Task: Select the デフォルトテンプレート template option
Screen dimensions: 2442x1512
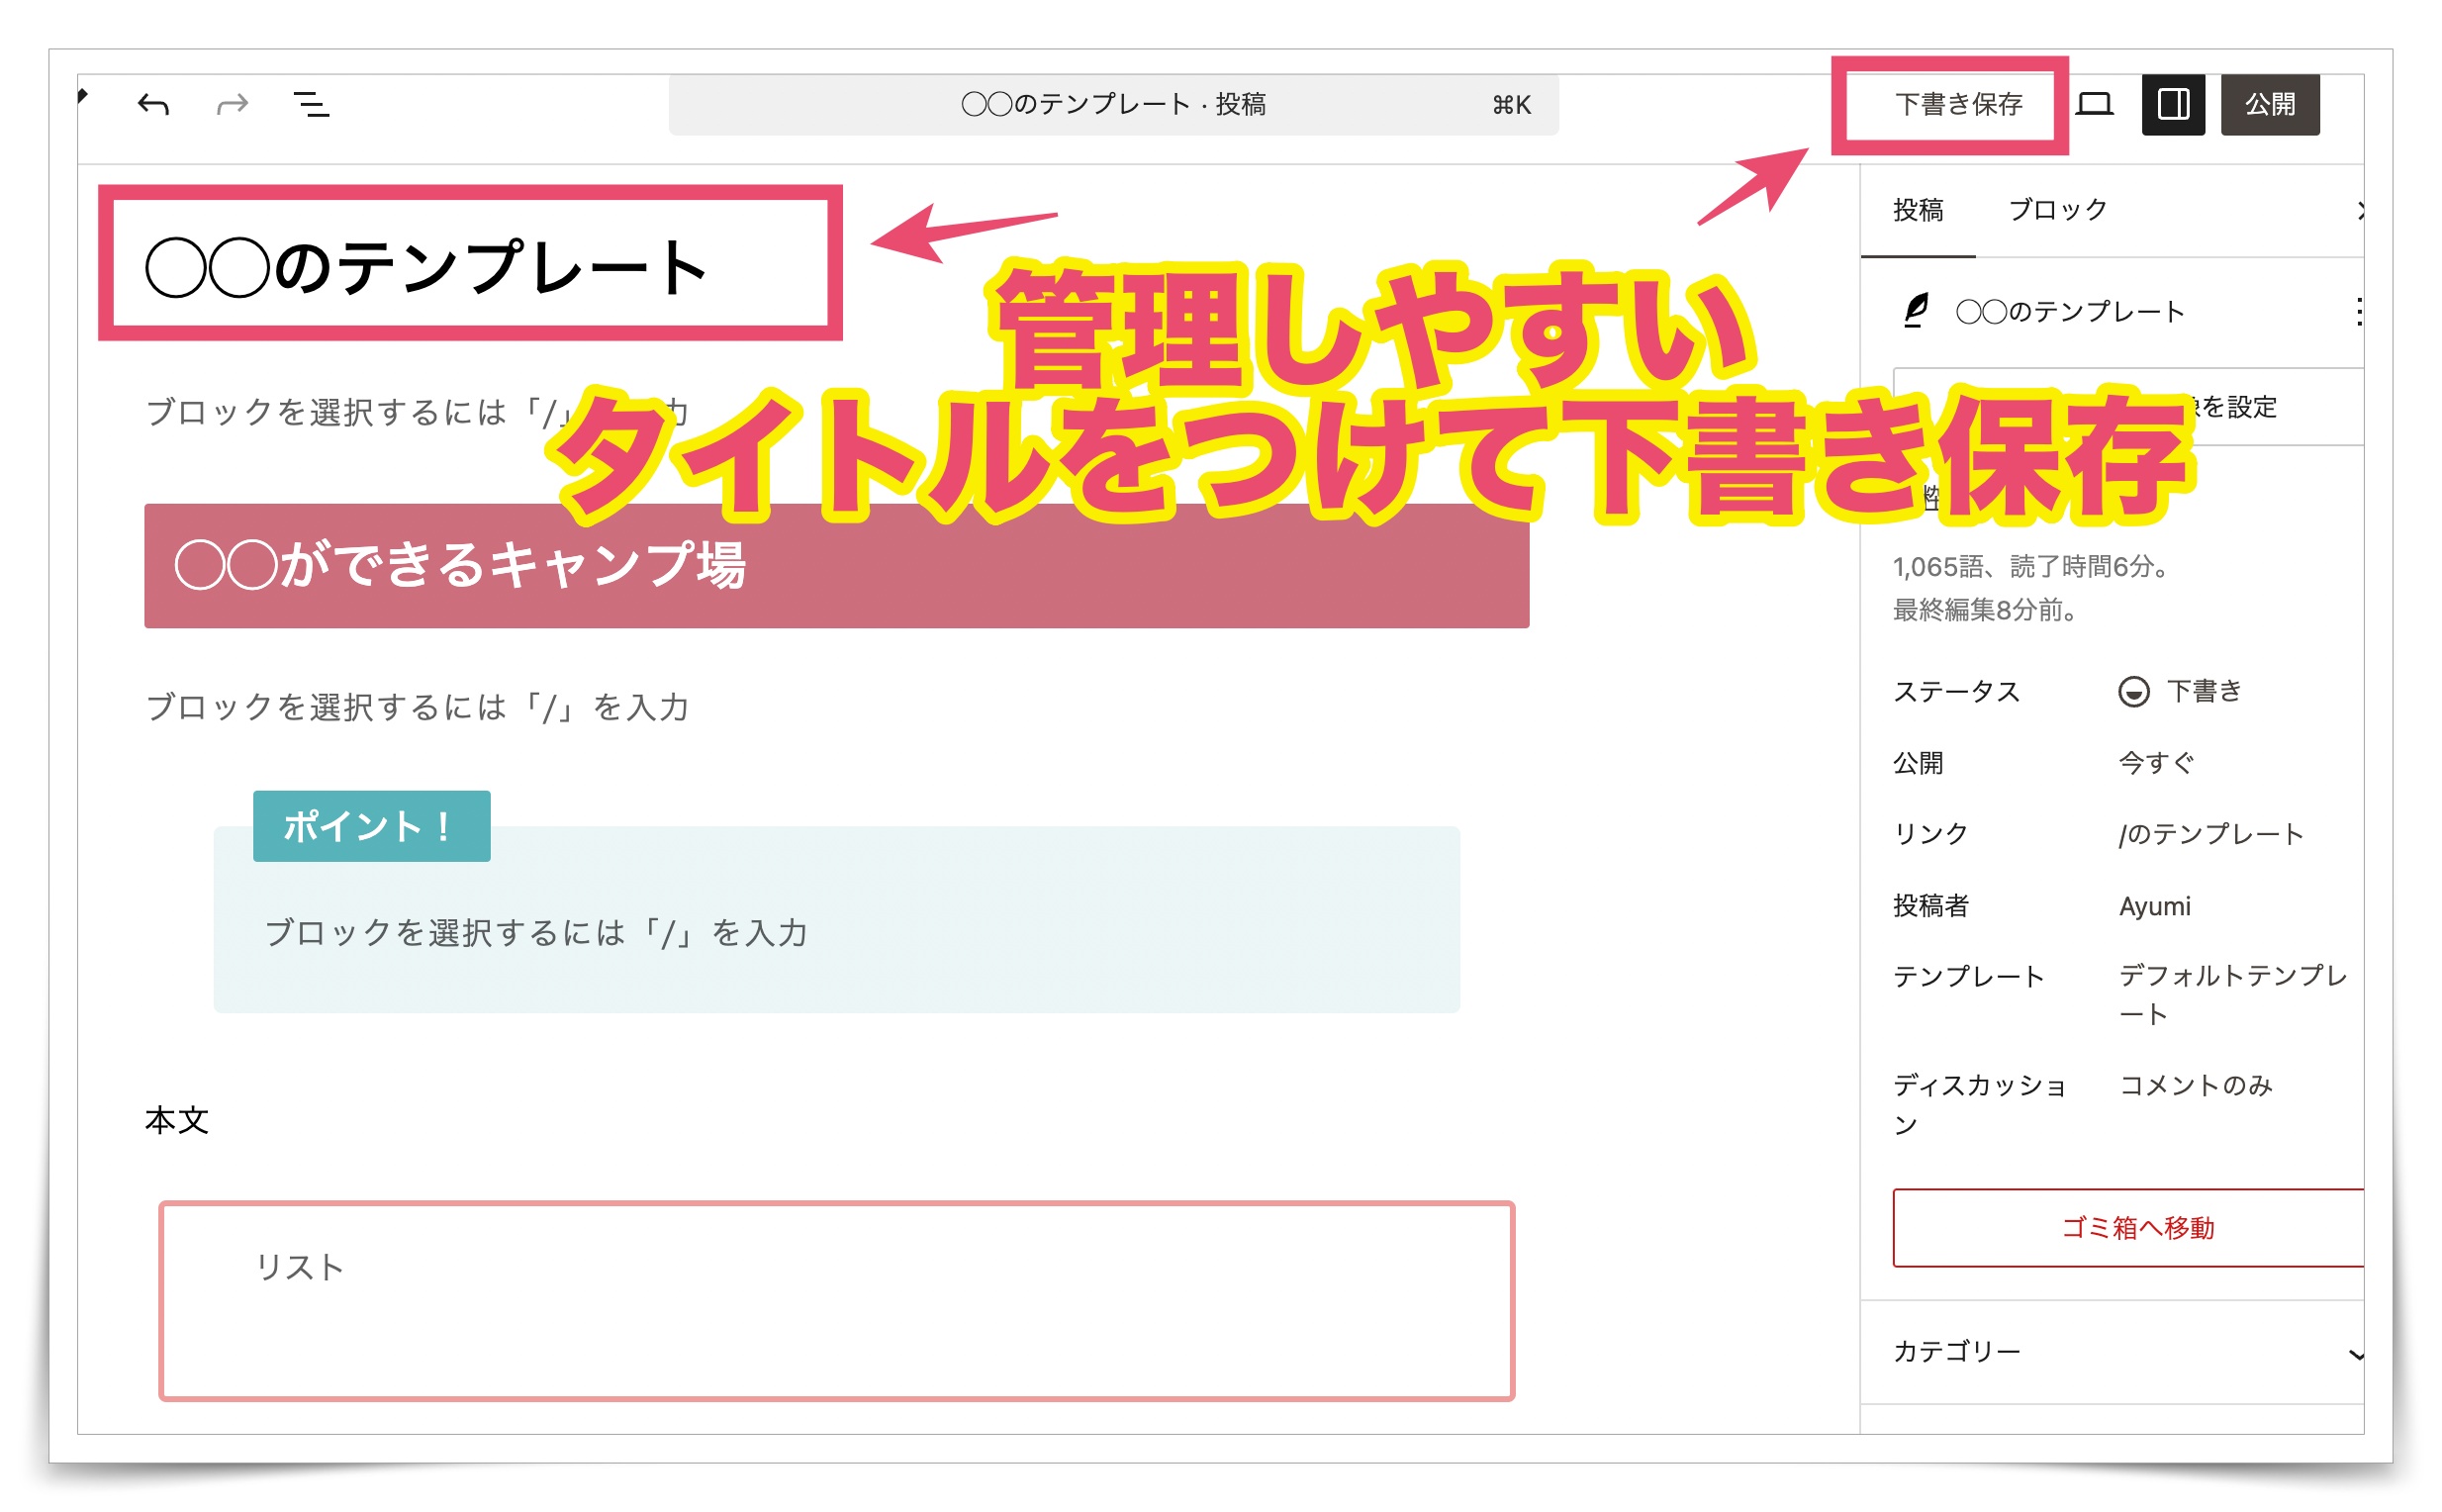Action: pyautogui.click(x=2232, y=995)
